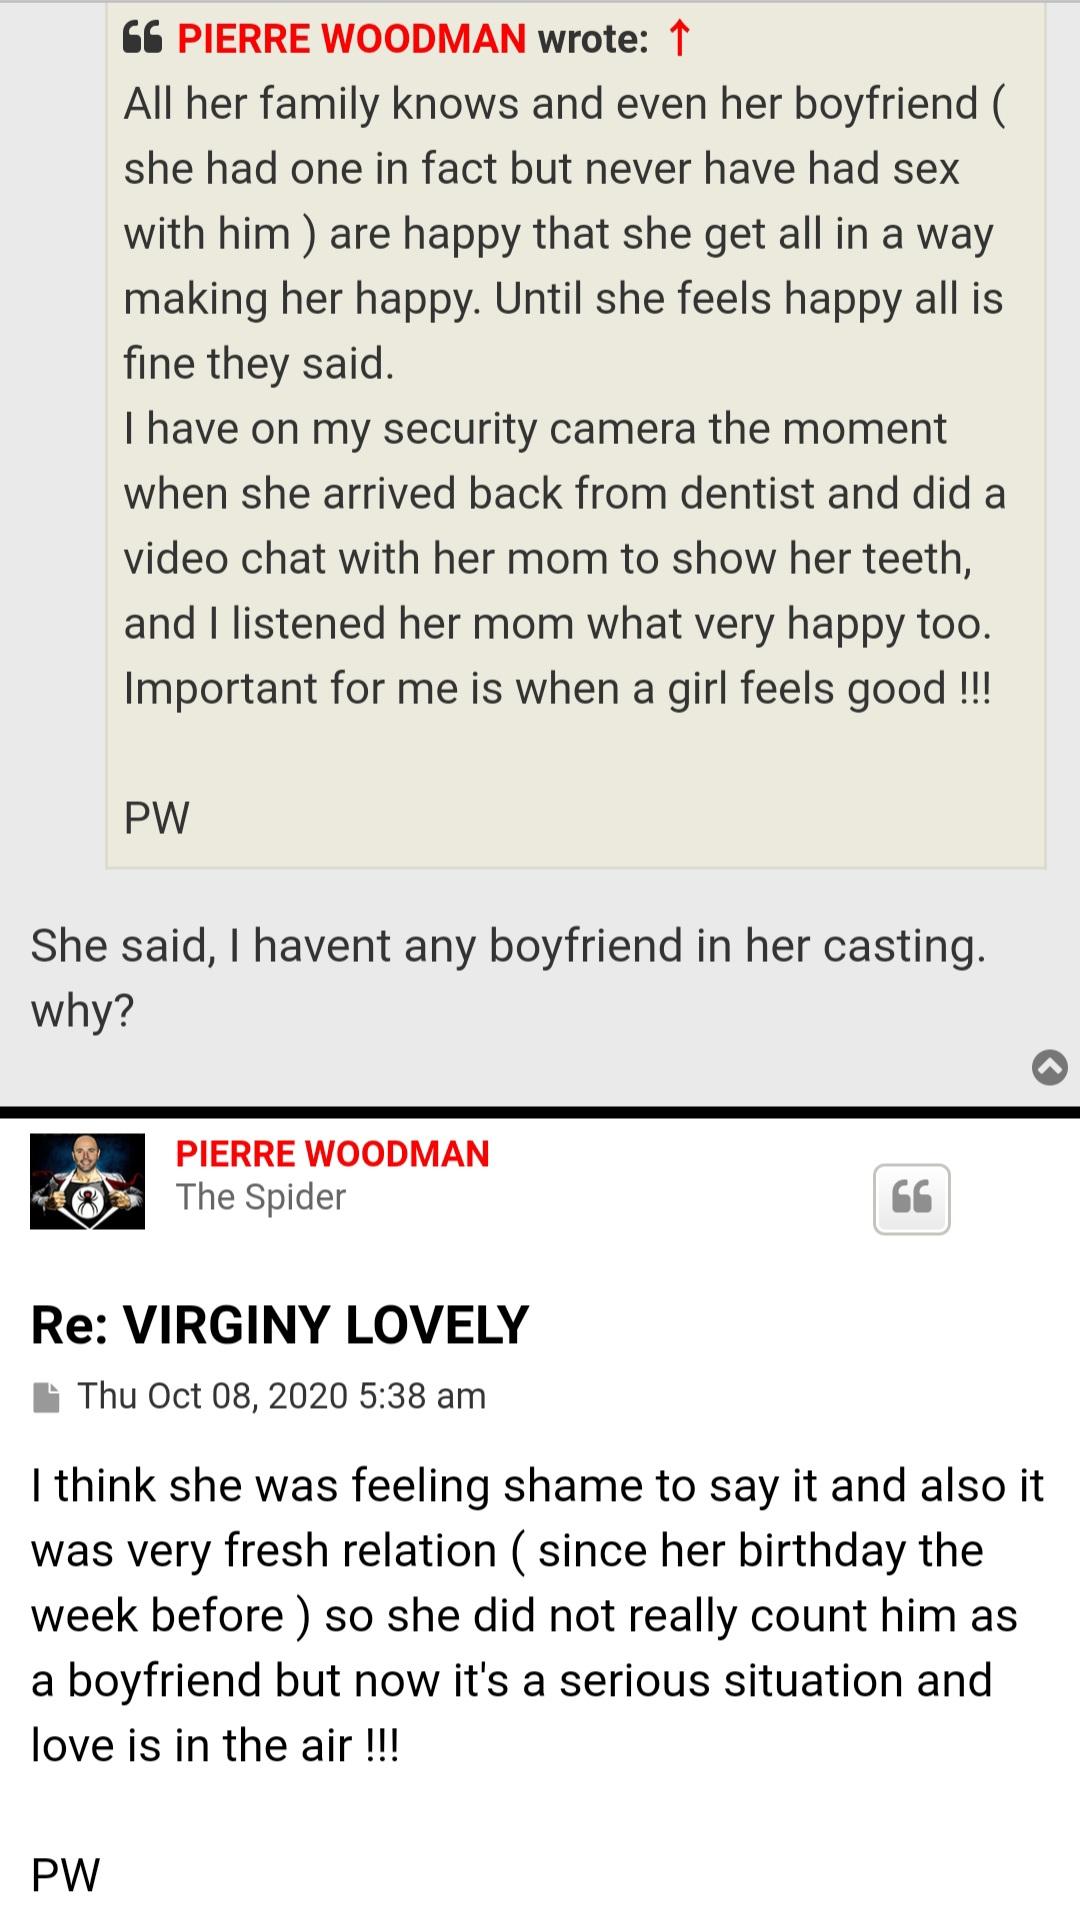Tap the scroll-to-top chevron circle icon
The image size is (1080, 1915).
point(1049,1067)
